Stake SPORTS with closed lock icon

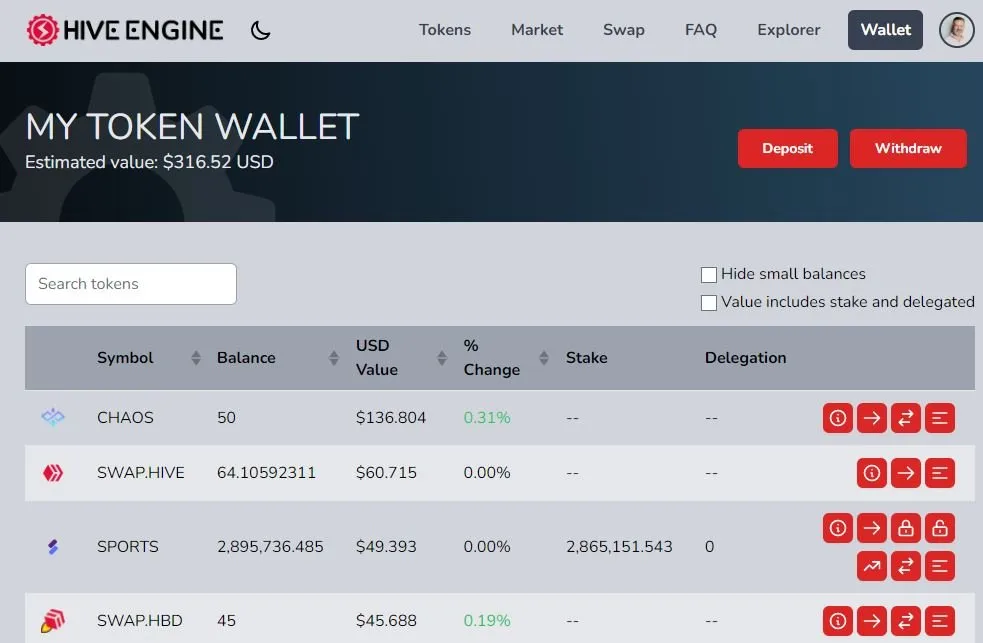[905, 528]
